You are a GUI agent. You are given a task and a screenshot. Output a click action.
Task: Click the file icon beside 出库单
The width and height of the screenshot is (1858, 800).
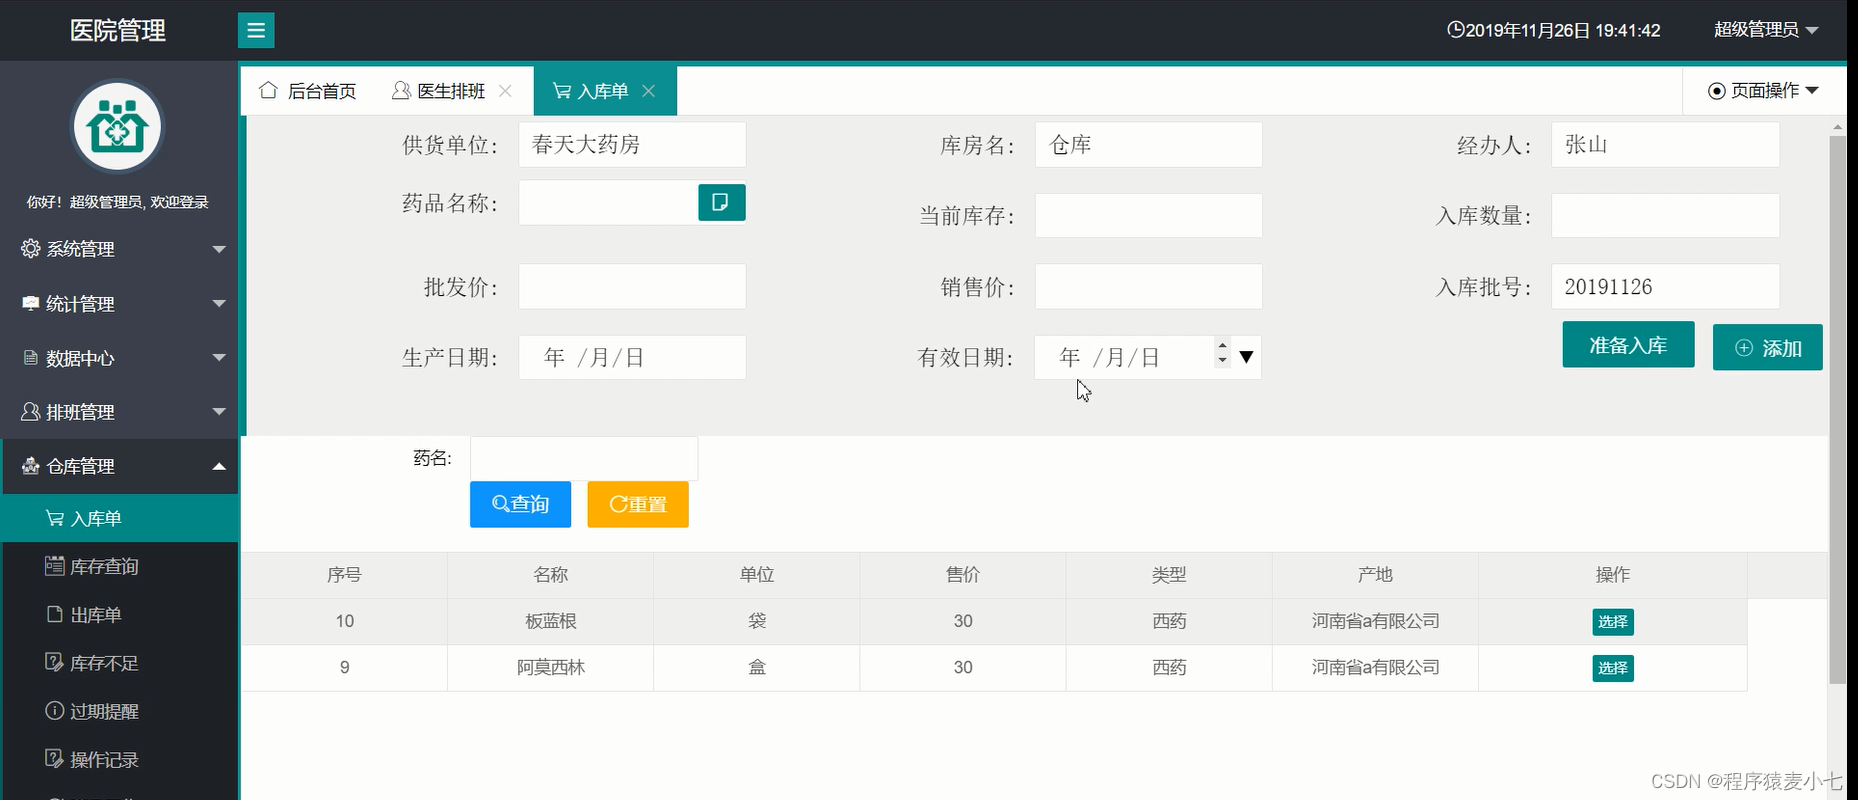click(55, 614)
